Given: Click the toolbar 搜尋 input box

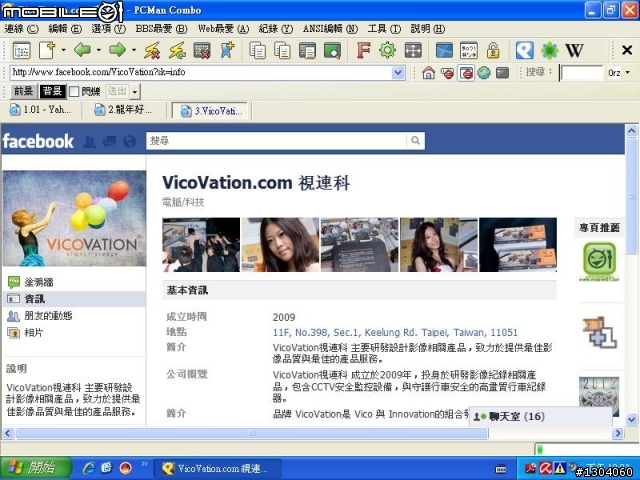Looking at the screenshot, I should tap(582, 73).
